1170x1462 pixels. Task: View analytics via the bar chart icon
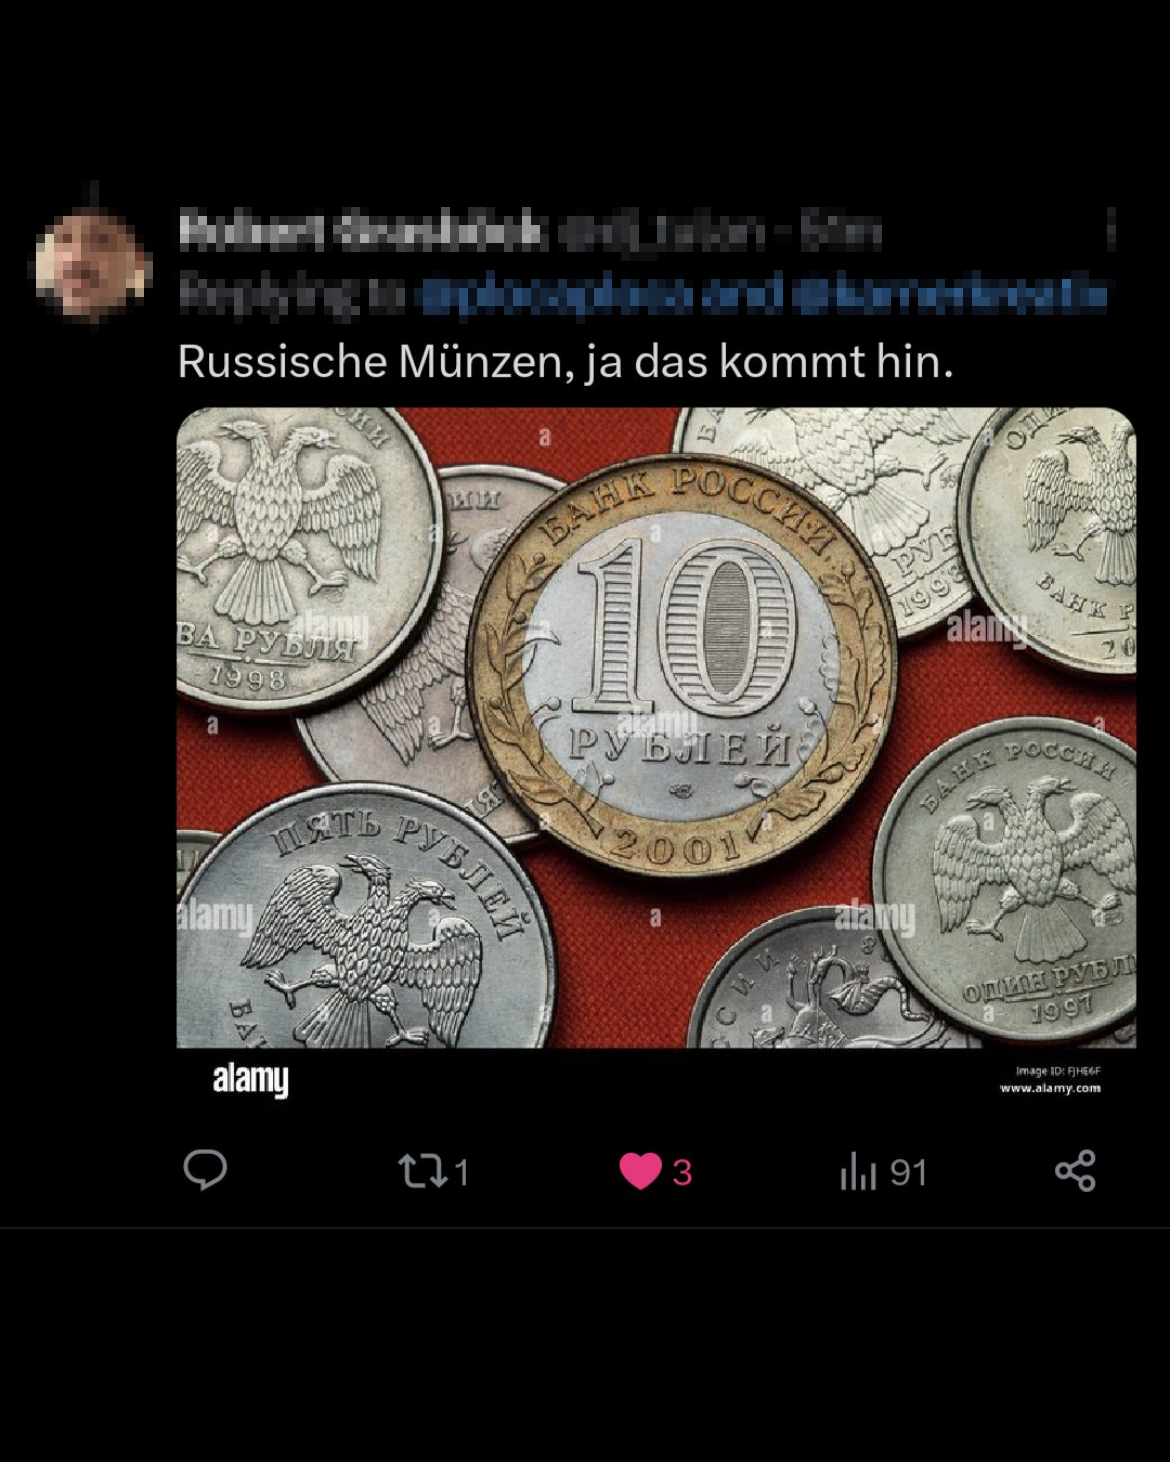click(858, 1171)
